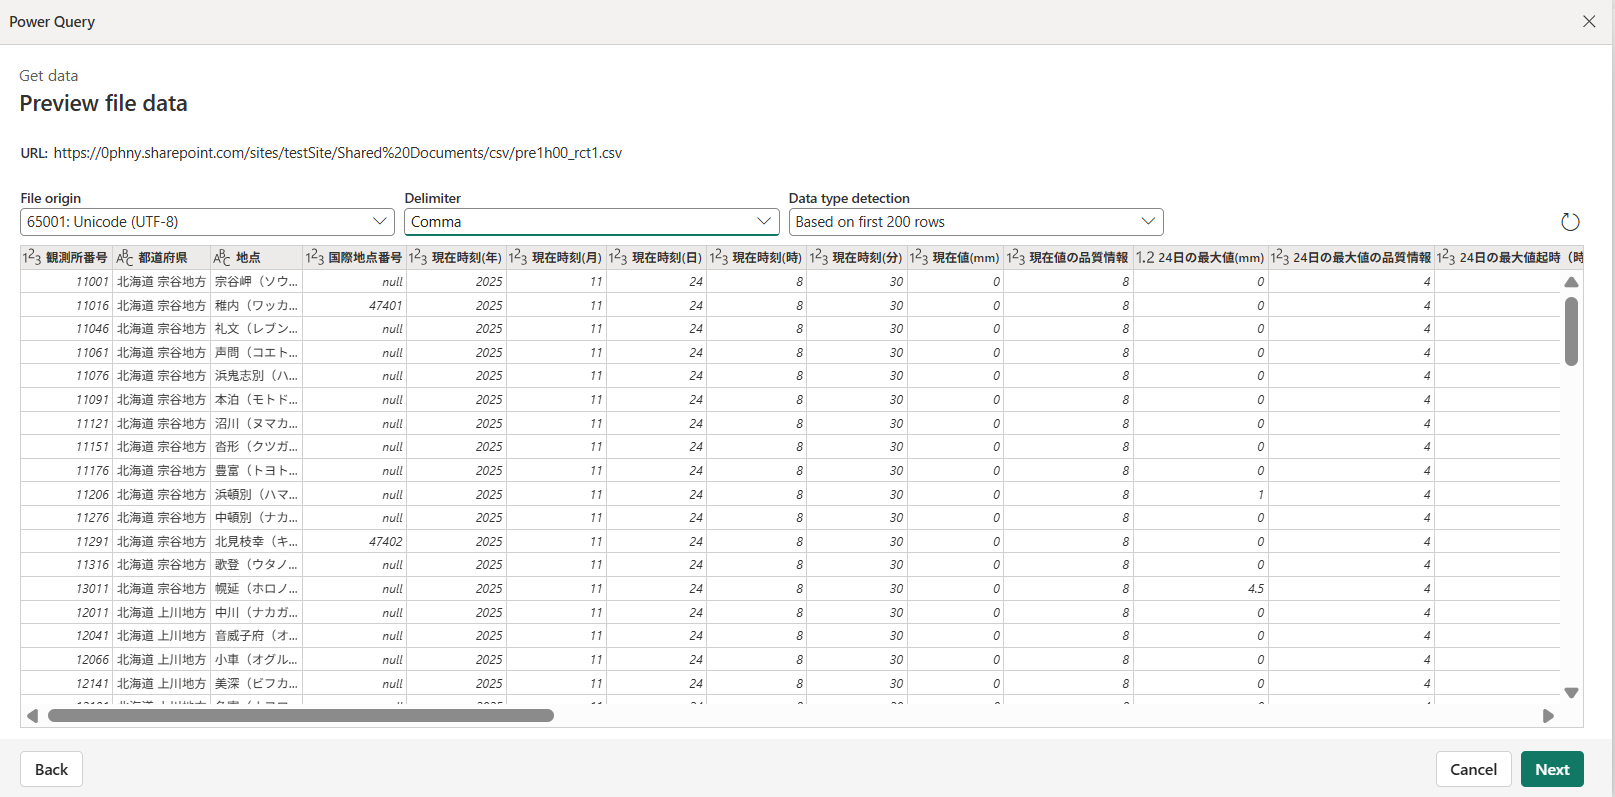
Task: Click the 4.5 value in 24日の最大値 column
Action: (x=1201, y=588)
